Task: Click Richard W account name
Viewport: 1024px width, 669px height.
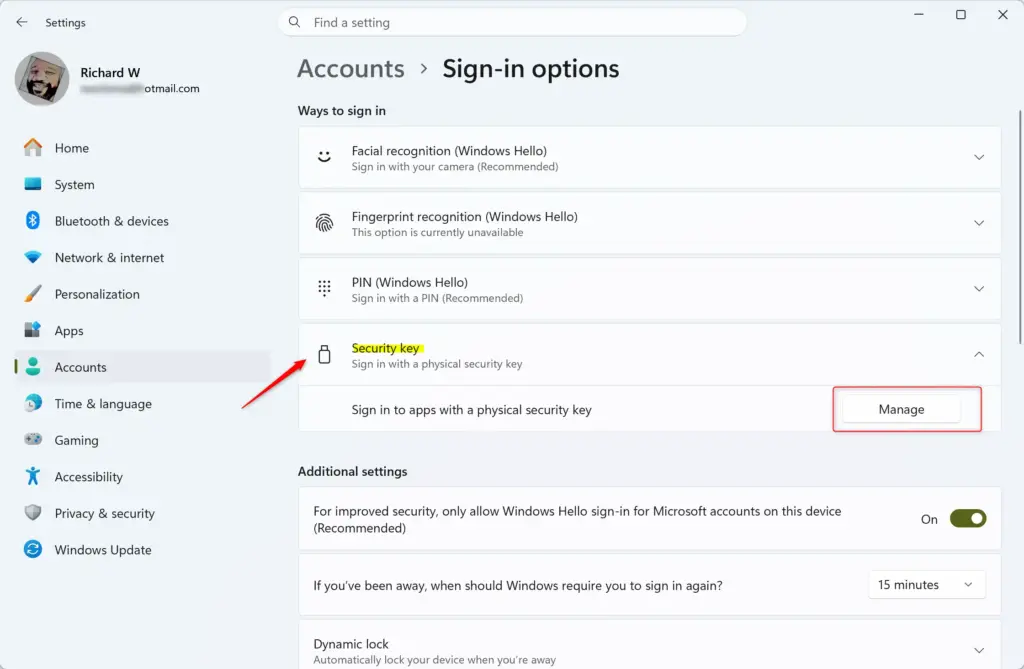Action: pyautogui.click(x=110, y=73)
